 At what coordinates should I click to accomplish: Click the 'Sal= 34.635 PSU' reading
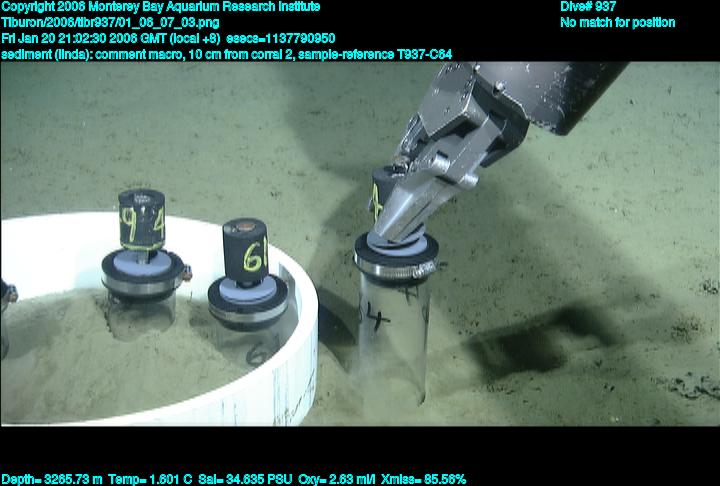(x=245, y=480)
